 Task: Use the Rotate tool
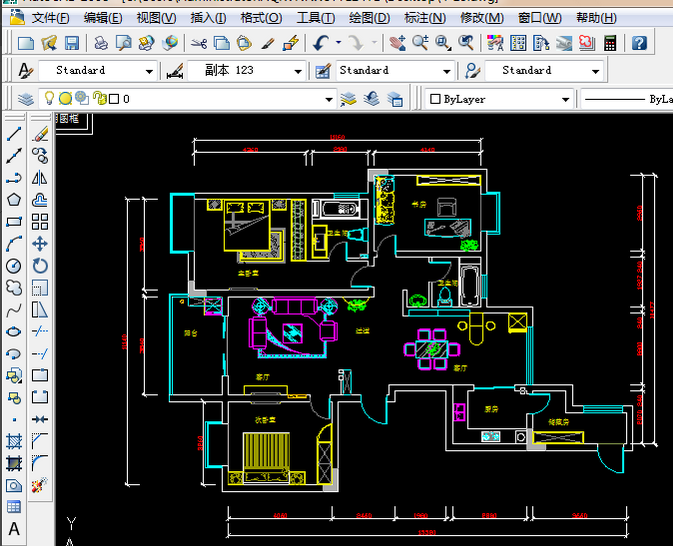[x=40, y=266]
